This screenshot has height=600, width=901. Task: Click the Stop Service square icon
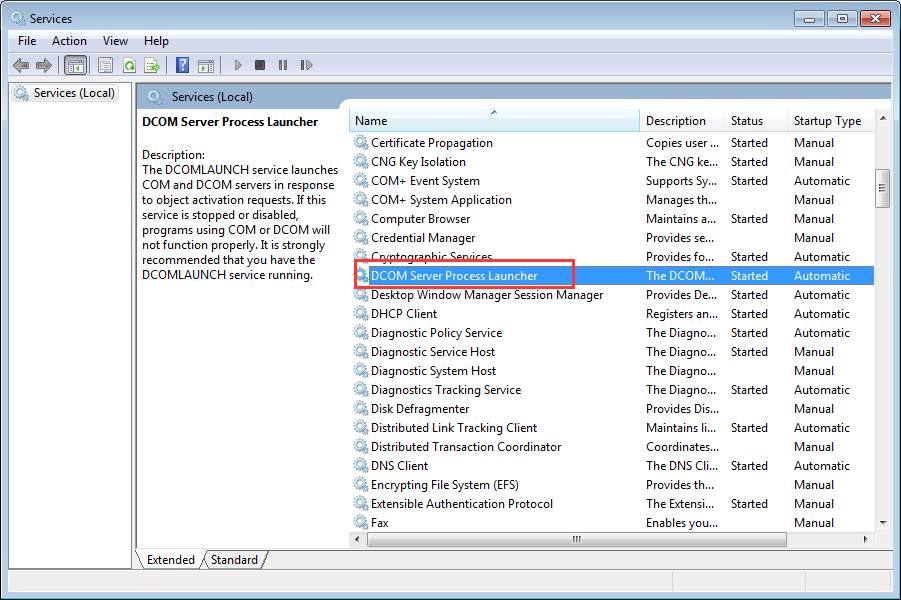pos(260,65)
